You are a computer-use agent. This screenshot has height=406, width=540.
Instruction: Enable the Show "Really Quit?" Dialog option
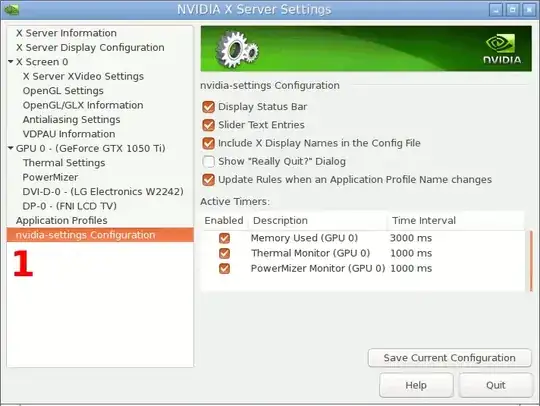(208, 161)
